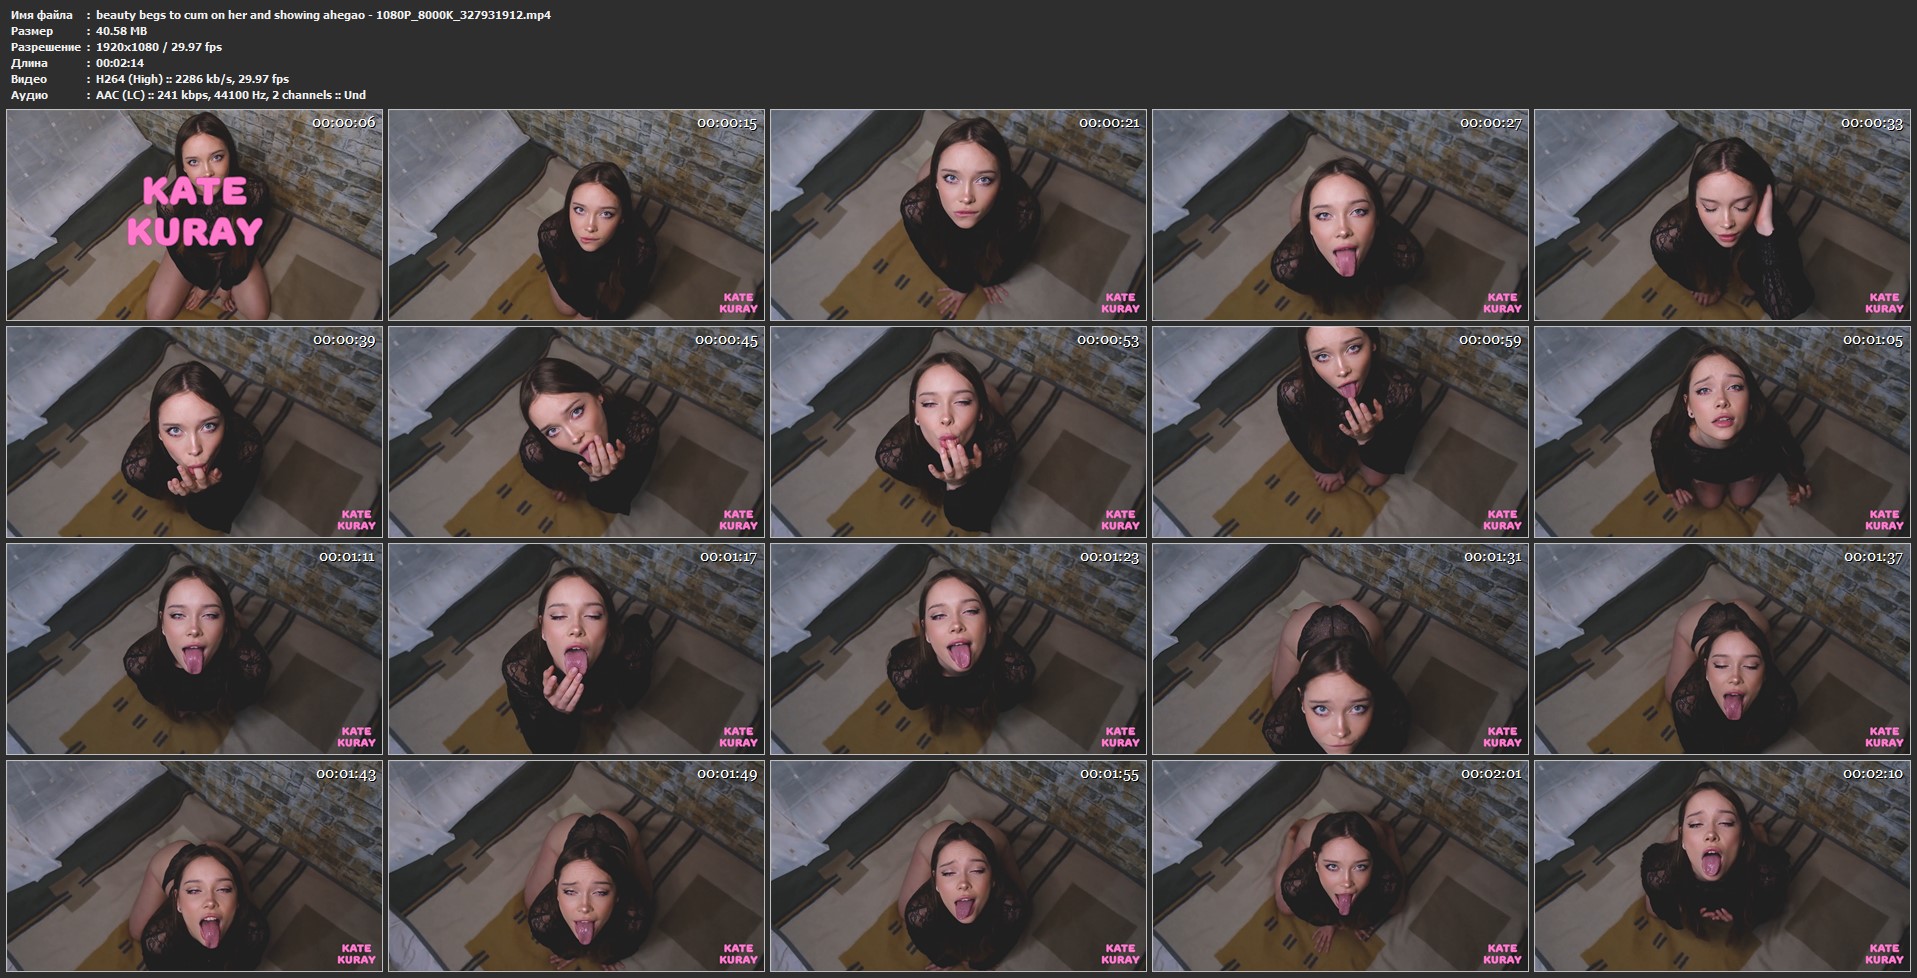The width and height of the screenshot is (1917, 978).
Task: Click the 'Длина' label
Action: pyautogui.click(x=28, y=63)
